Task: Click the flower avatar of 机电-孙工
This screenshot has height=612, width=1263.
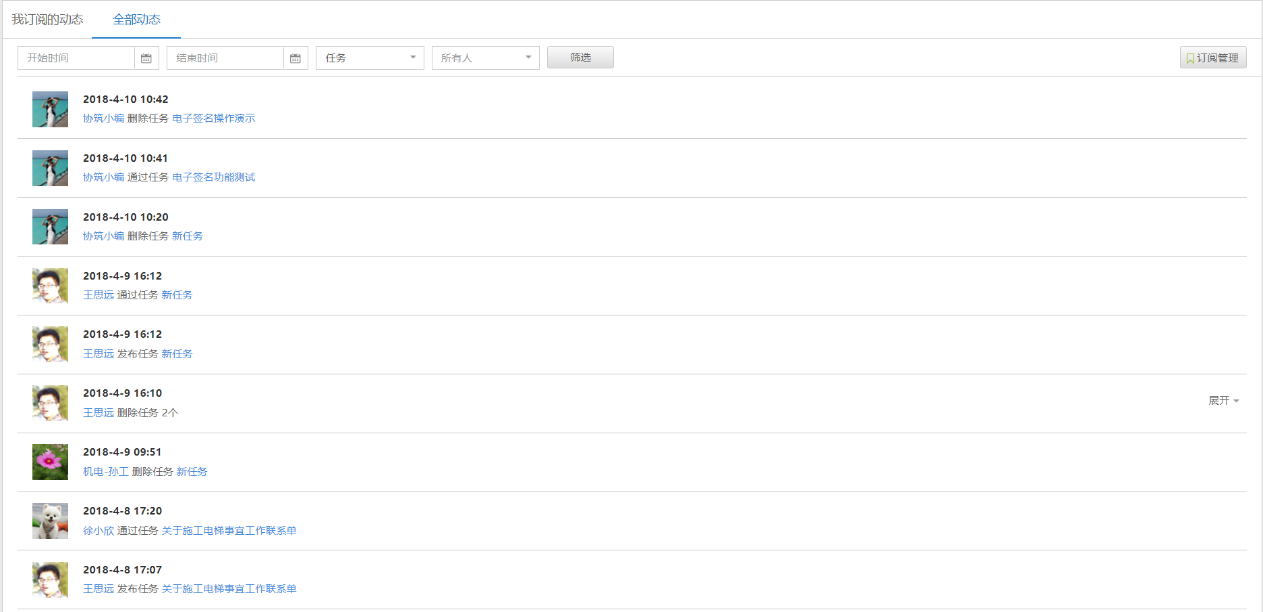Action: 50,462
